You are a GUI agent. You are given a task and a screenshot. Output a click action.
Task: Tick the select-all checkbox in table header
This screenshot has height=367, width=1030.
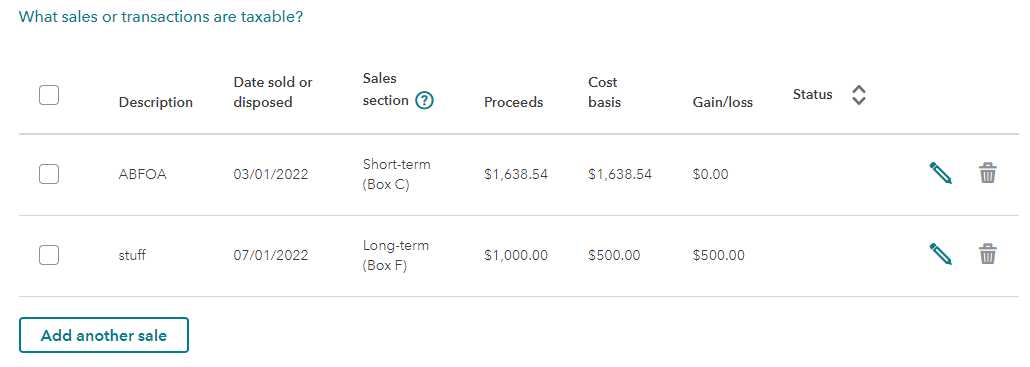point(49,95)
